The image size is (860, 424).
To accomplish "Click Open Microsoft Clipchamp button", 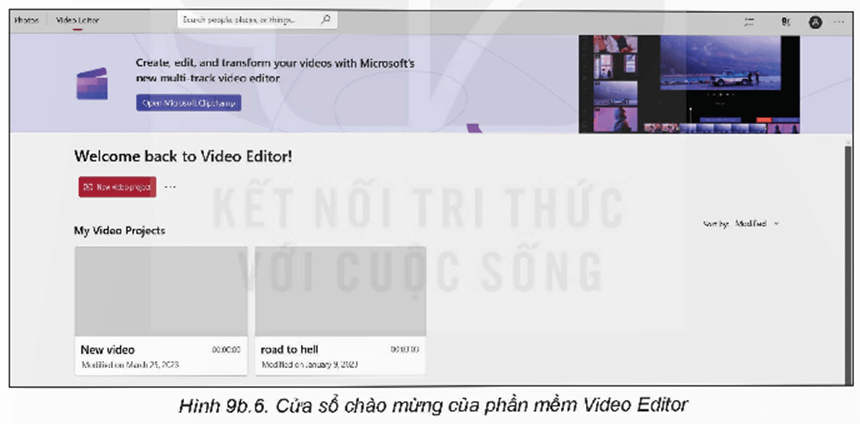I will point(189,103).
